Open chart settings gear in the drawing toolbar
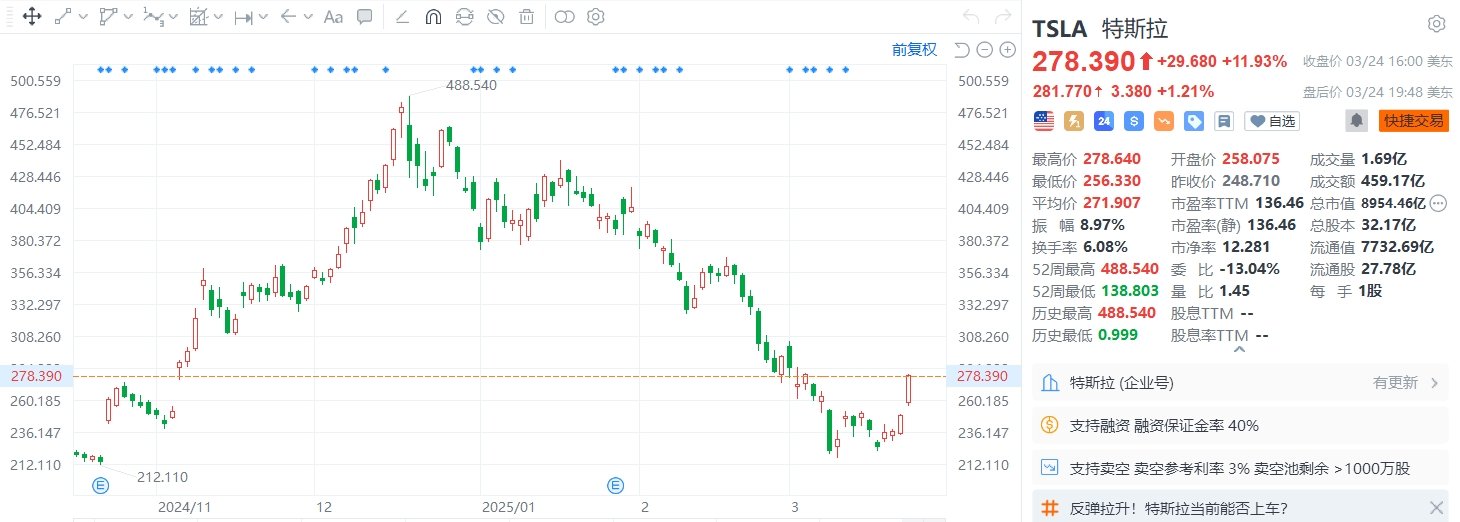The height and width of the screenshot is (522, 1460). [596, 16]
